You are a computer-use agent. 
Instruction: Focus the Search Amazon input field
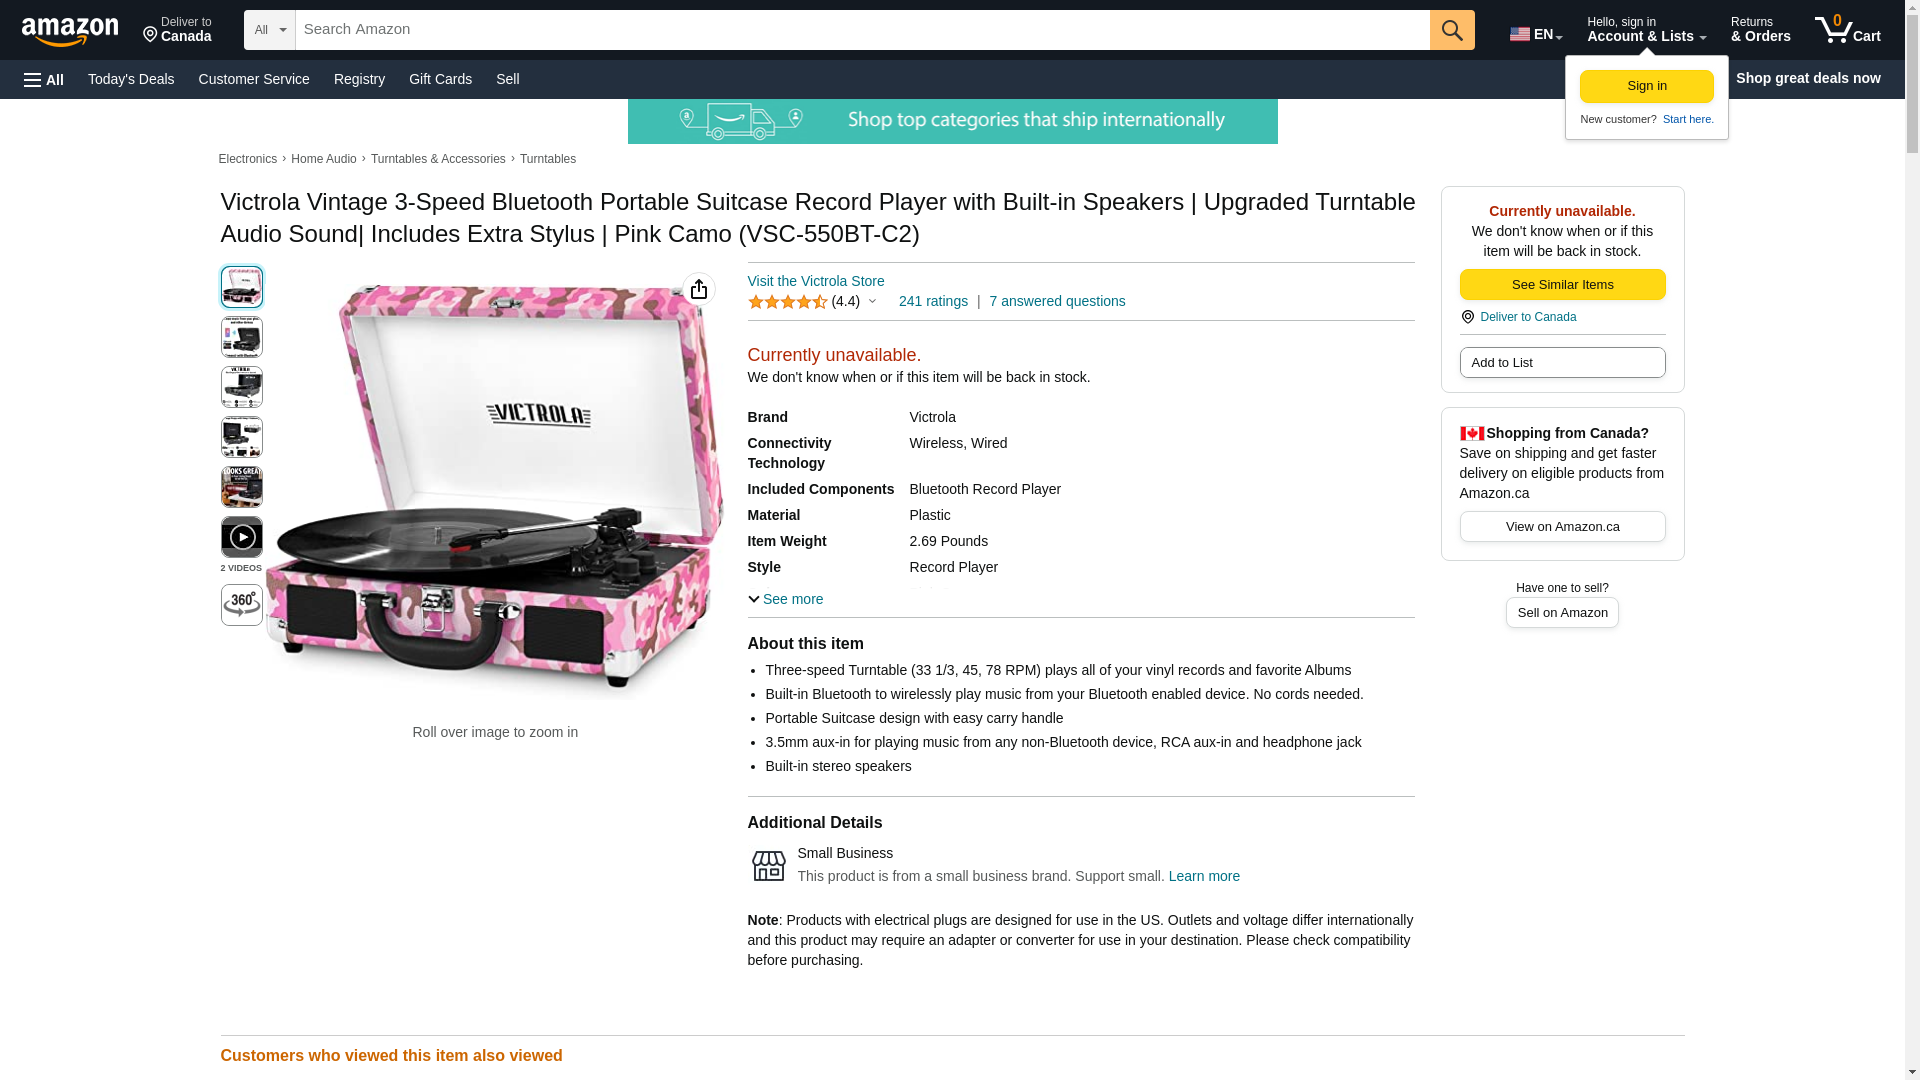862,30
